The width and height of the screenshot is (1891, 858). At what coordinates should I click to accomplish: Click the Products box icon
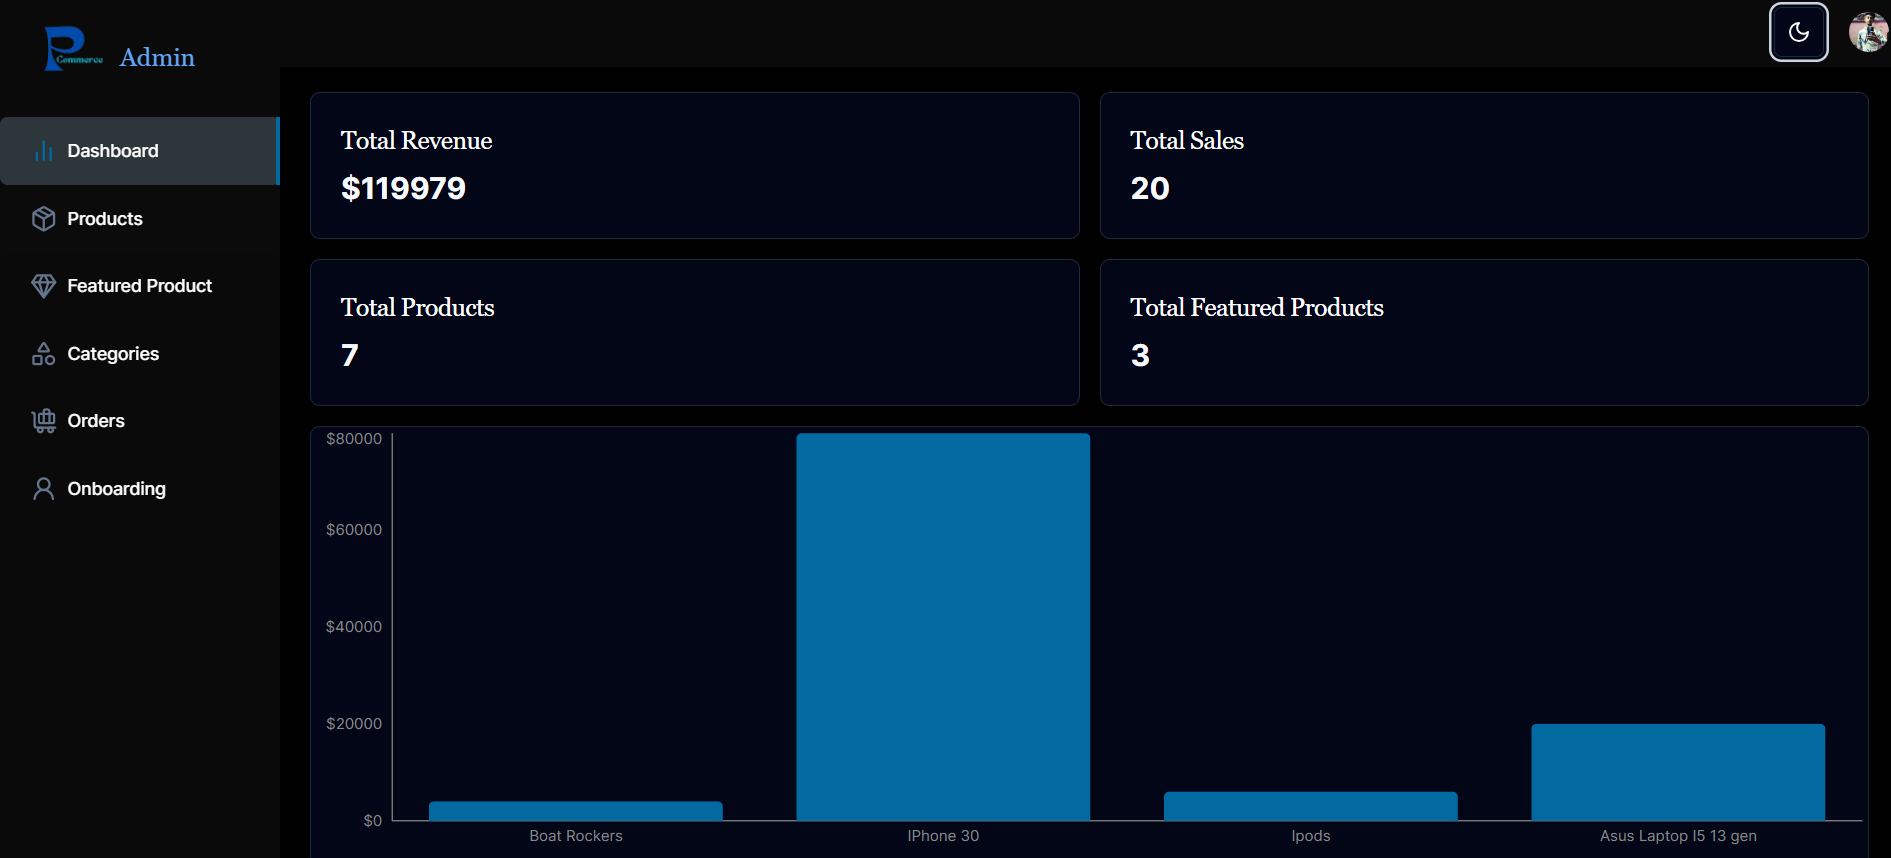click(x=43, y=219)
